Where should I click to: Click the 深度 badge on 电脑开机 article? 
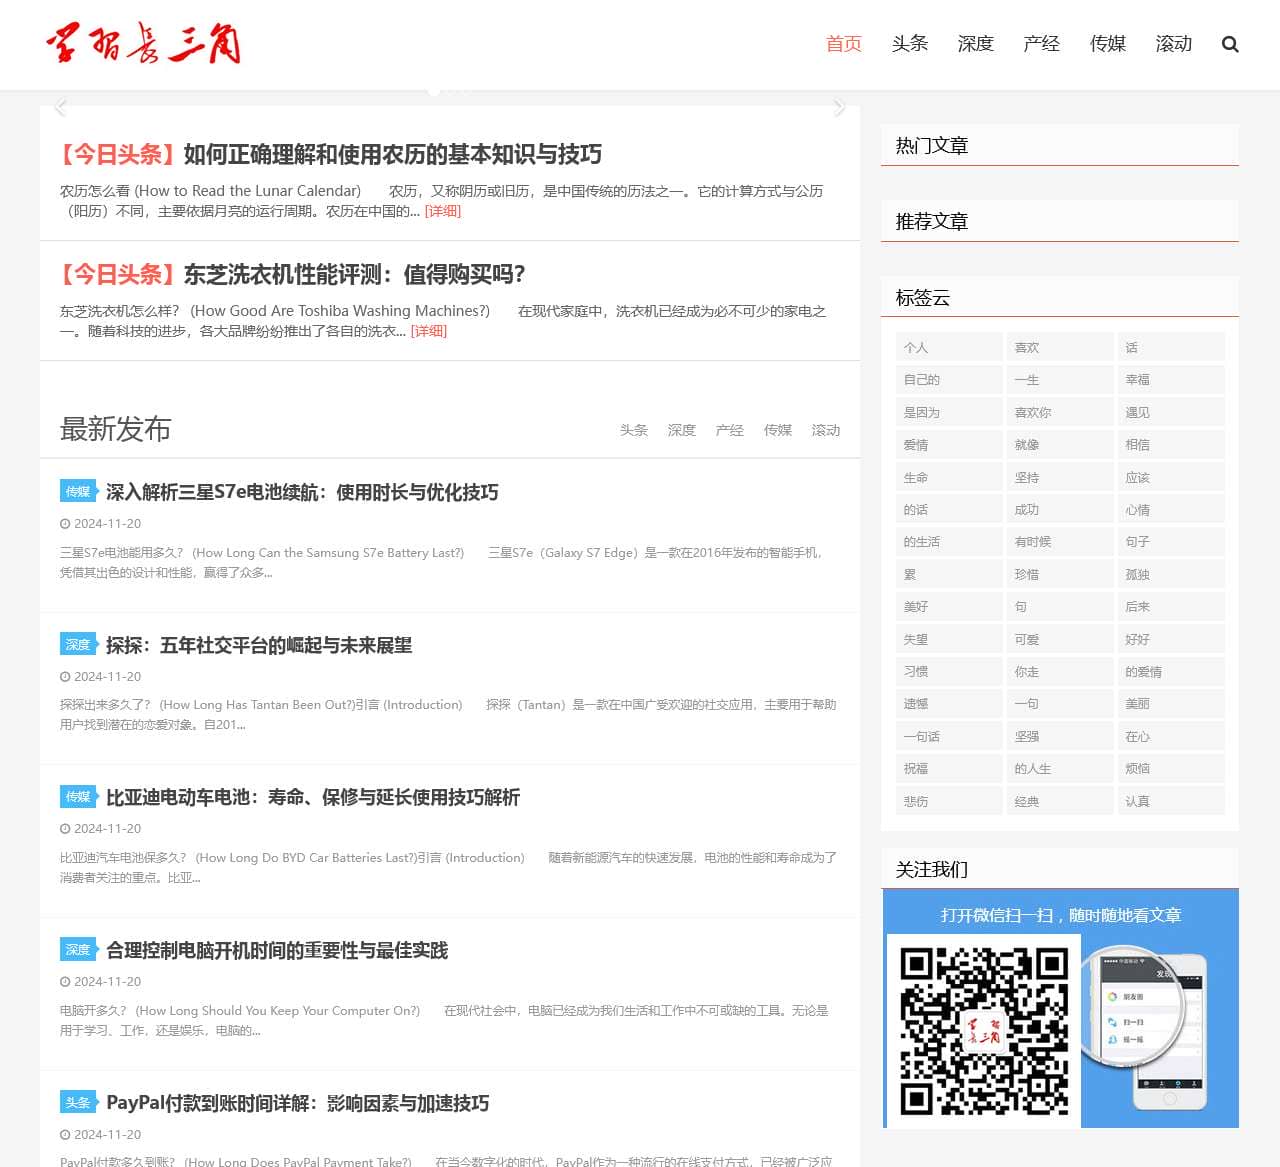pos(78,949)
